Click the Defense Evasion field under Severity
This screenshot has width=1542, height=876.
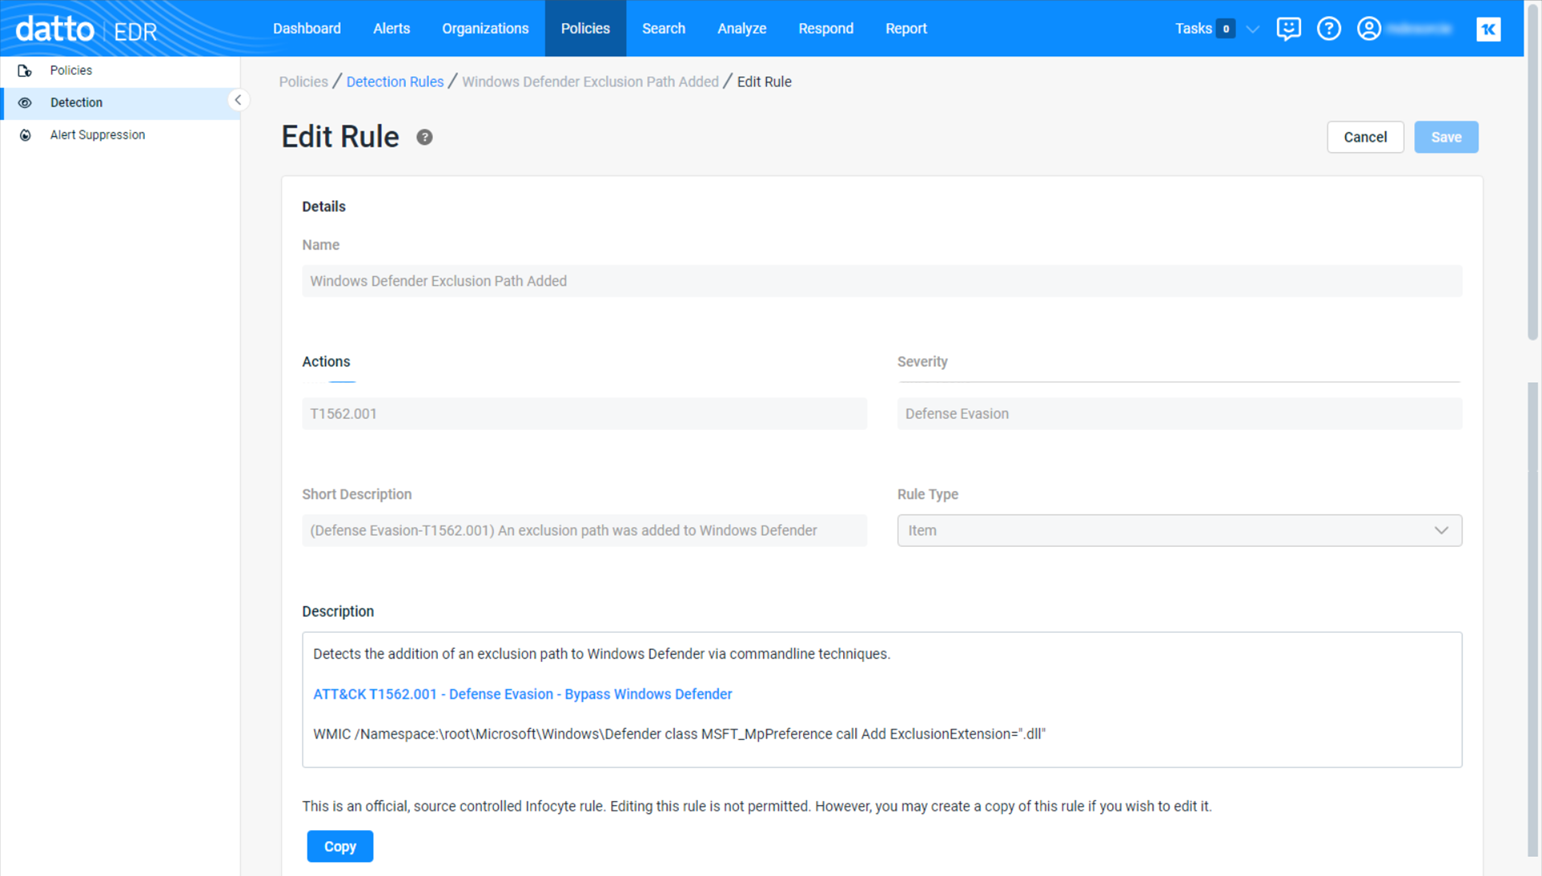pyautogui.click(x=1179, y=414)
